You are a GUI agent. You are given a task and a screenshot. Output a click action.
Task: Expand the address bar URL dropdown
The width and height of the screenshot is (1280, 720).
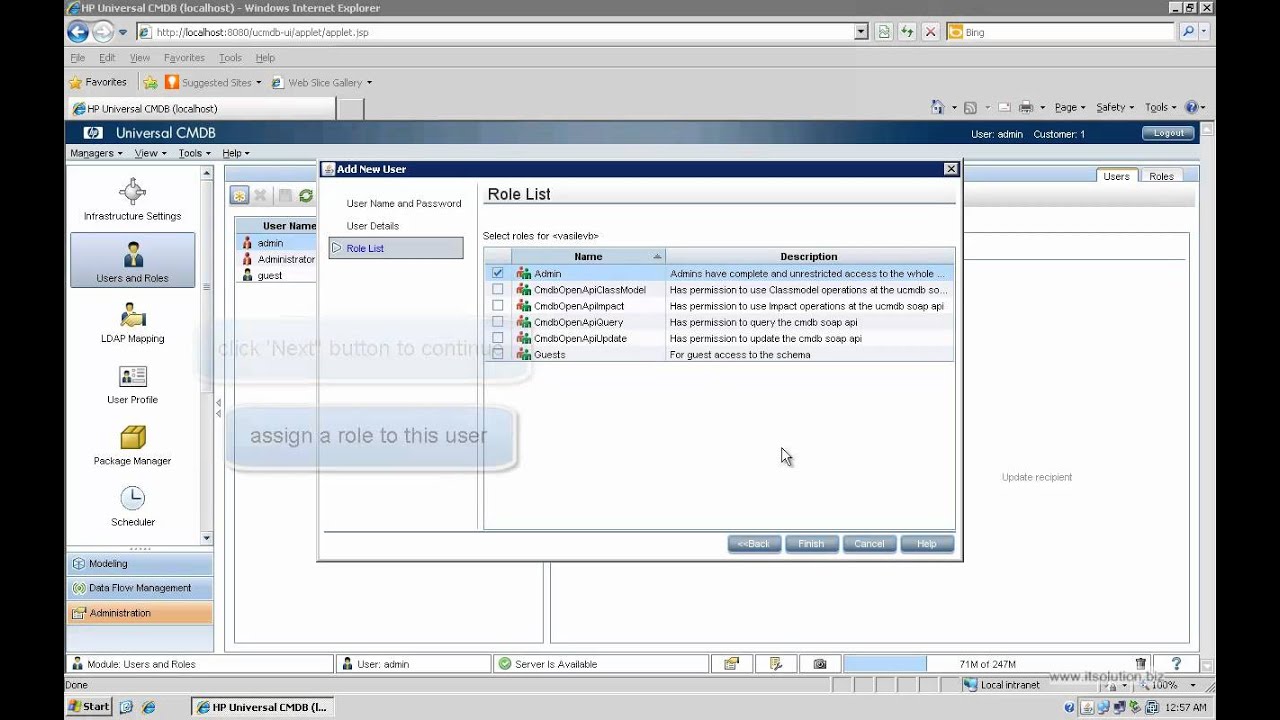pos(861,32)
